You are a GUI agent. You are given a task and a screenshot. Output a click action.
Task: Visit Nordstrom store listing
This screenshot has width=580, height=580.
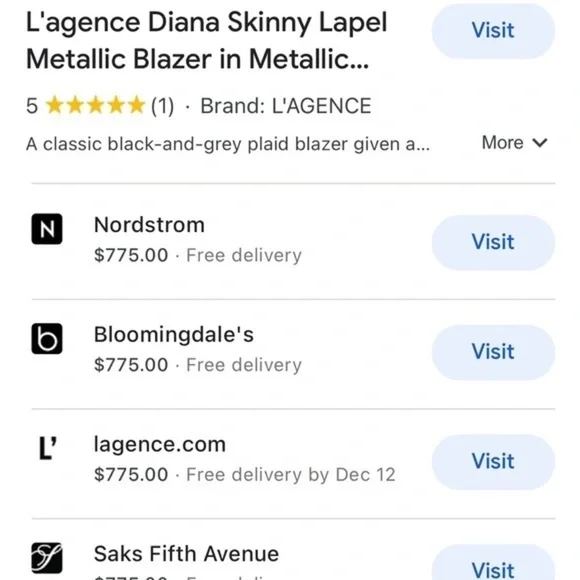(493, 243)
